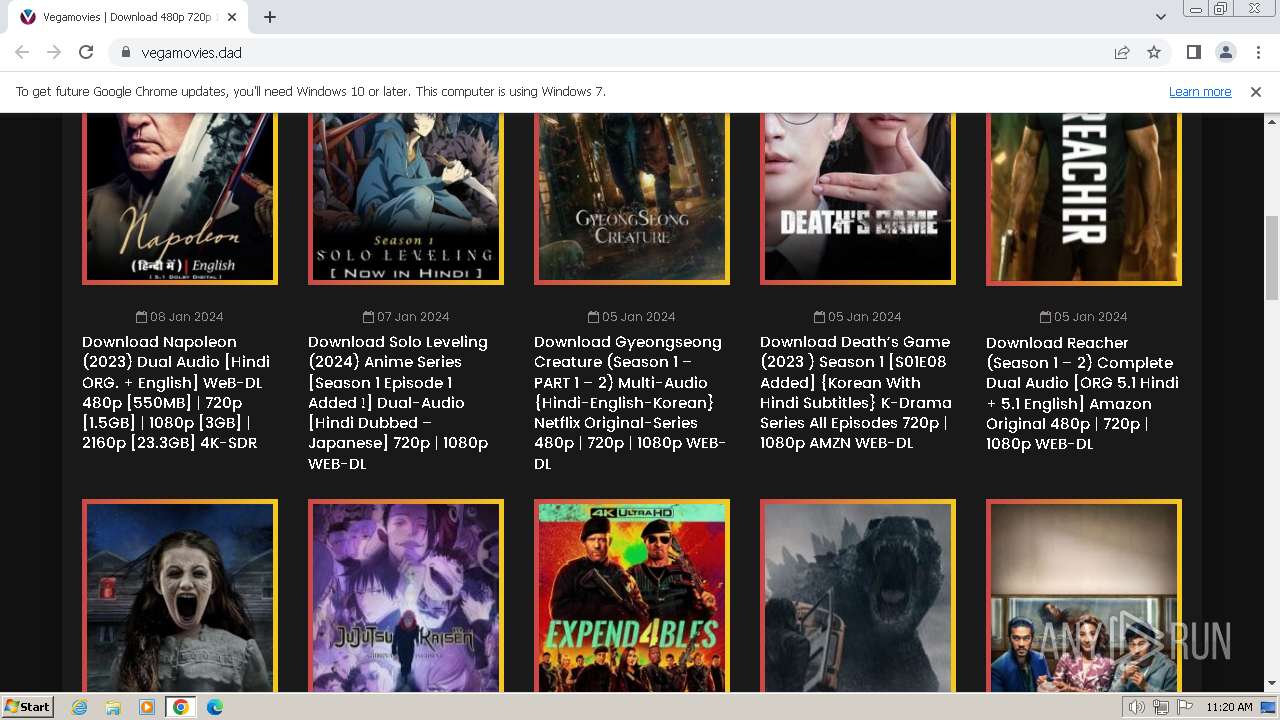Dismiss the Chrome update notification bar
This screenshot has height=720, width=1280.
1256,92
